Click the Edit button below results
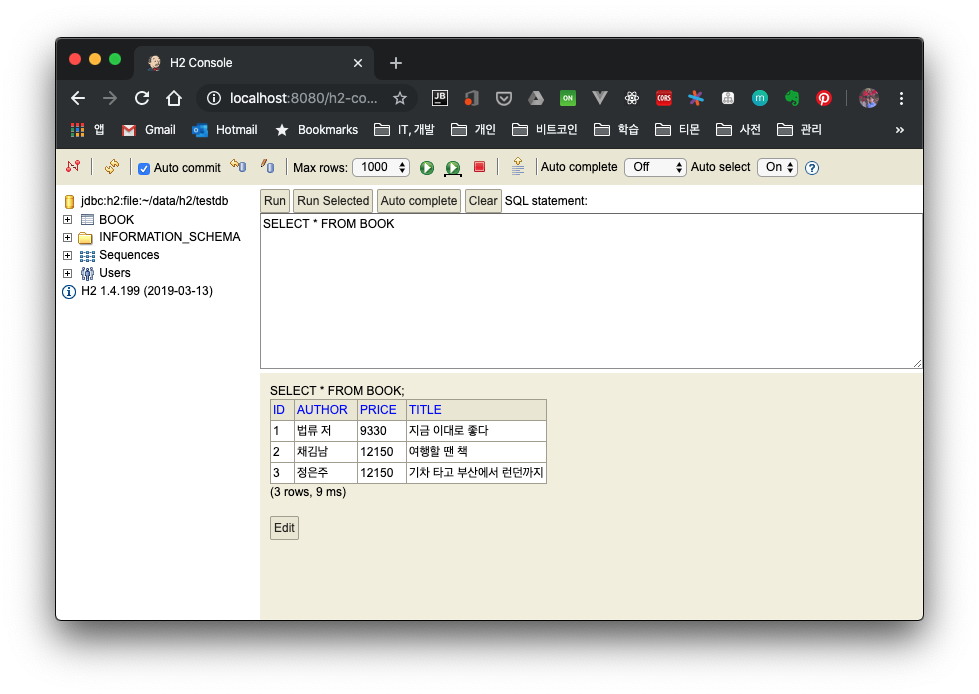Viewport: 979px width, 694px height. 284,528
